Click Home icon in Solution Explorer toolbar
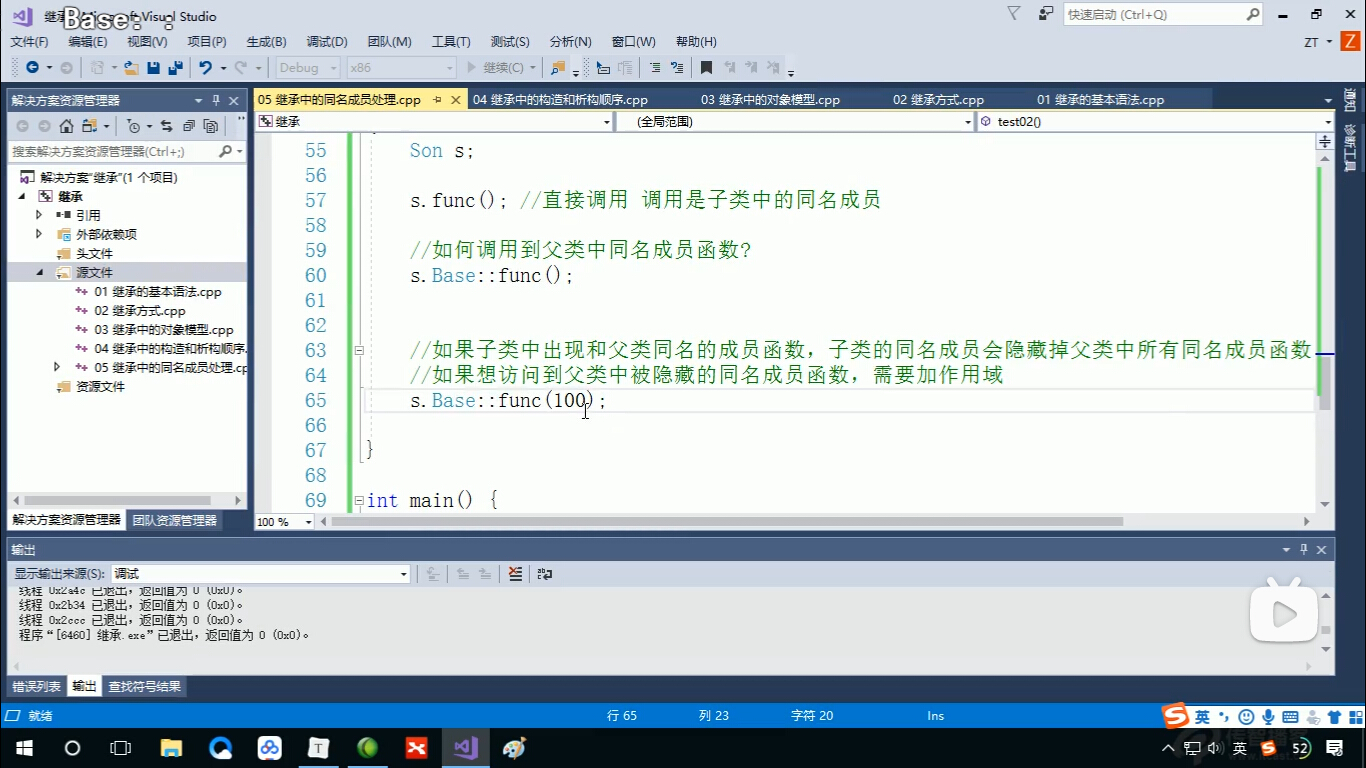The width and height of the screenshot is (1366, 768). pos(66,126)
